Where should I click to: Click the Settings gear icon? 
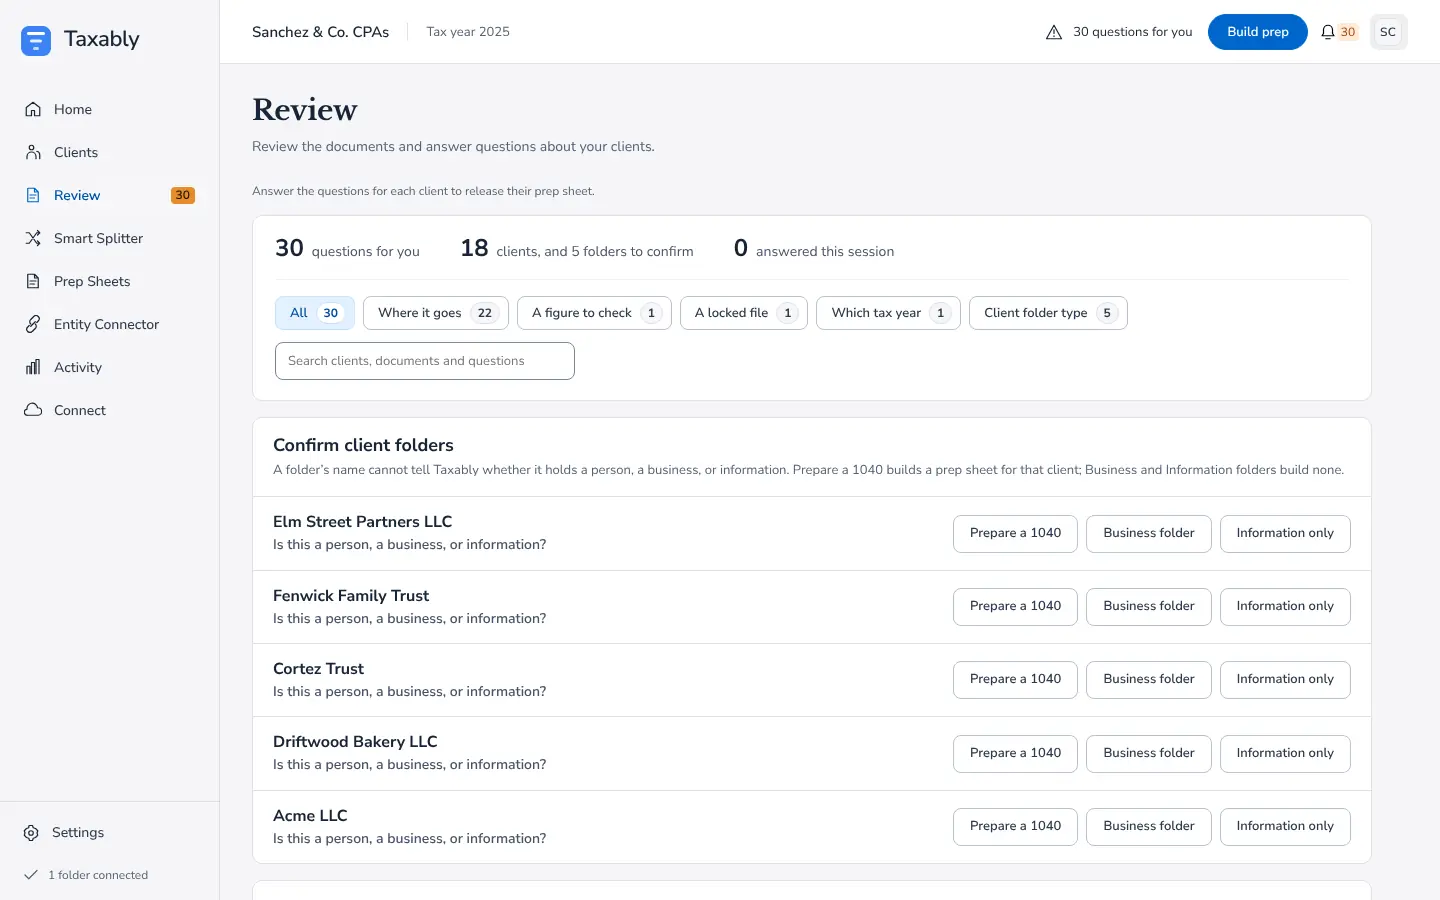pyautogui.click(x=31, y=832)
